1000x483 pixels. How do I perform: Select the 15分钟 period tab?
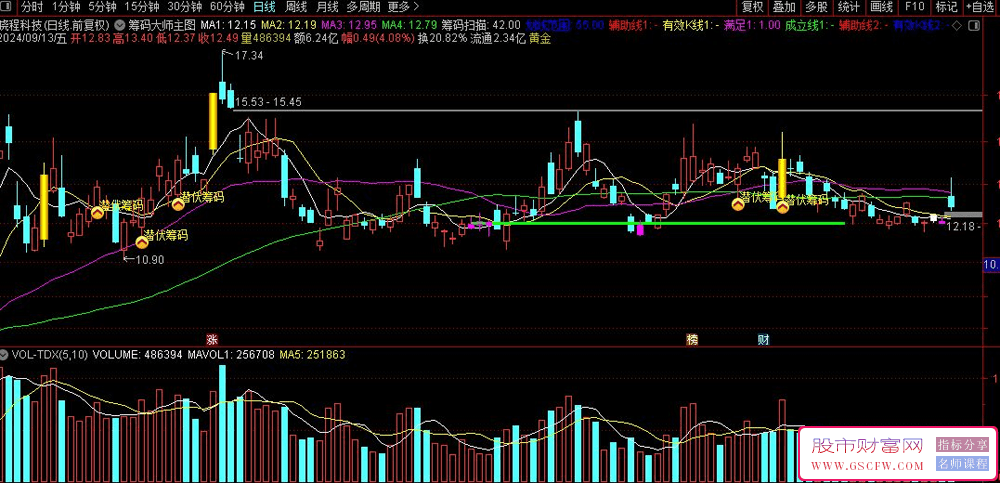[142, 7]
